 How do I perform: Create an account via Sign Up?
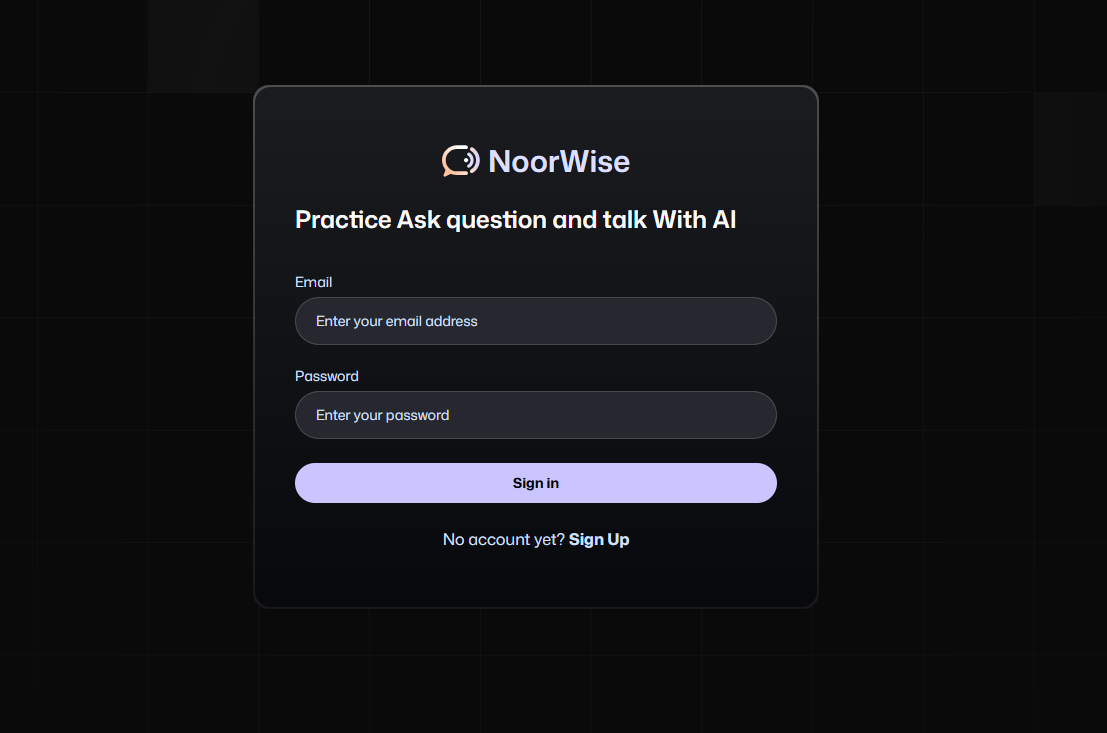(x=599, y=540)
